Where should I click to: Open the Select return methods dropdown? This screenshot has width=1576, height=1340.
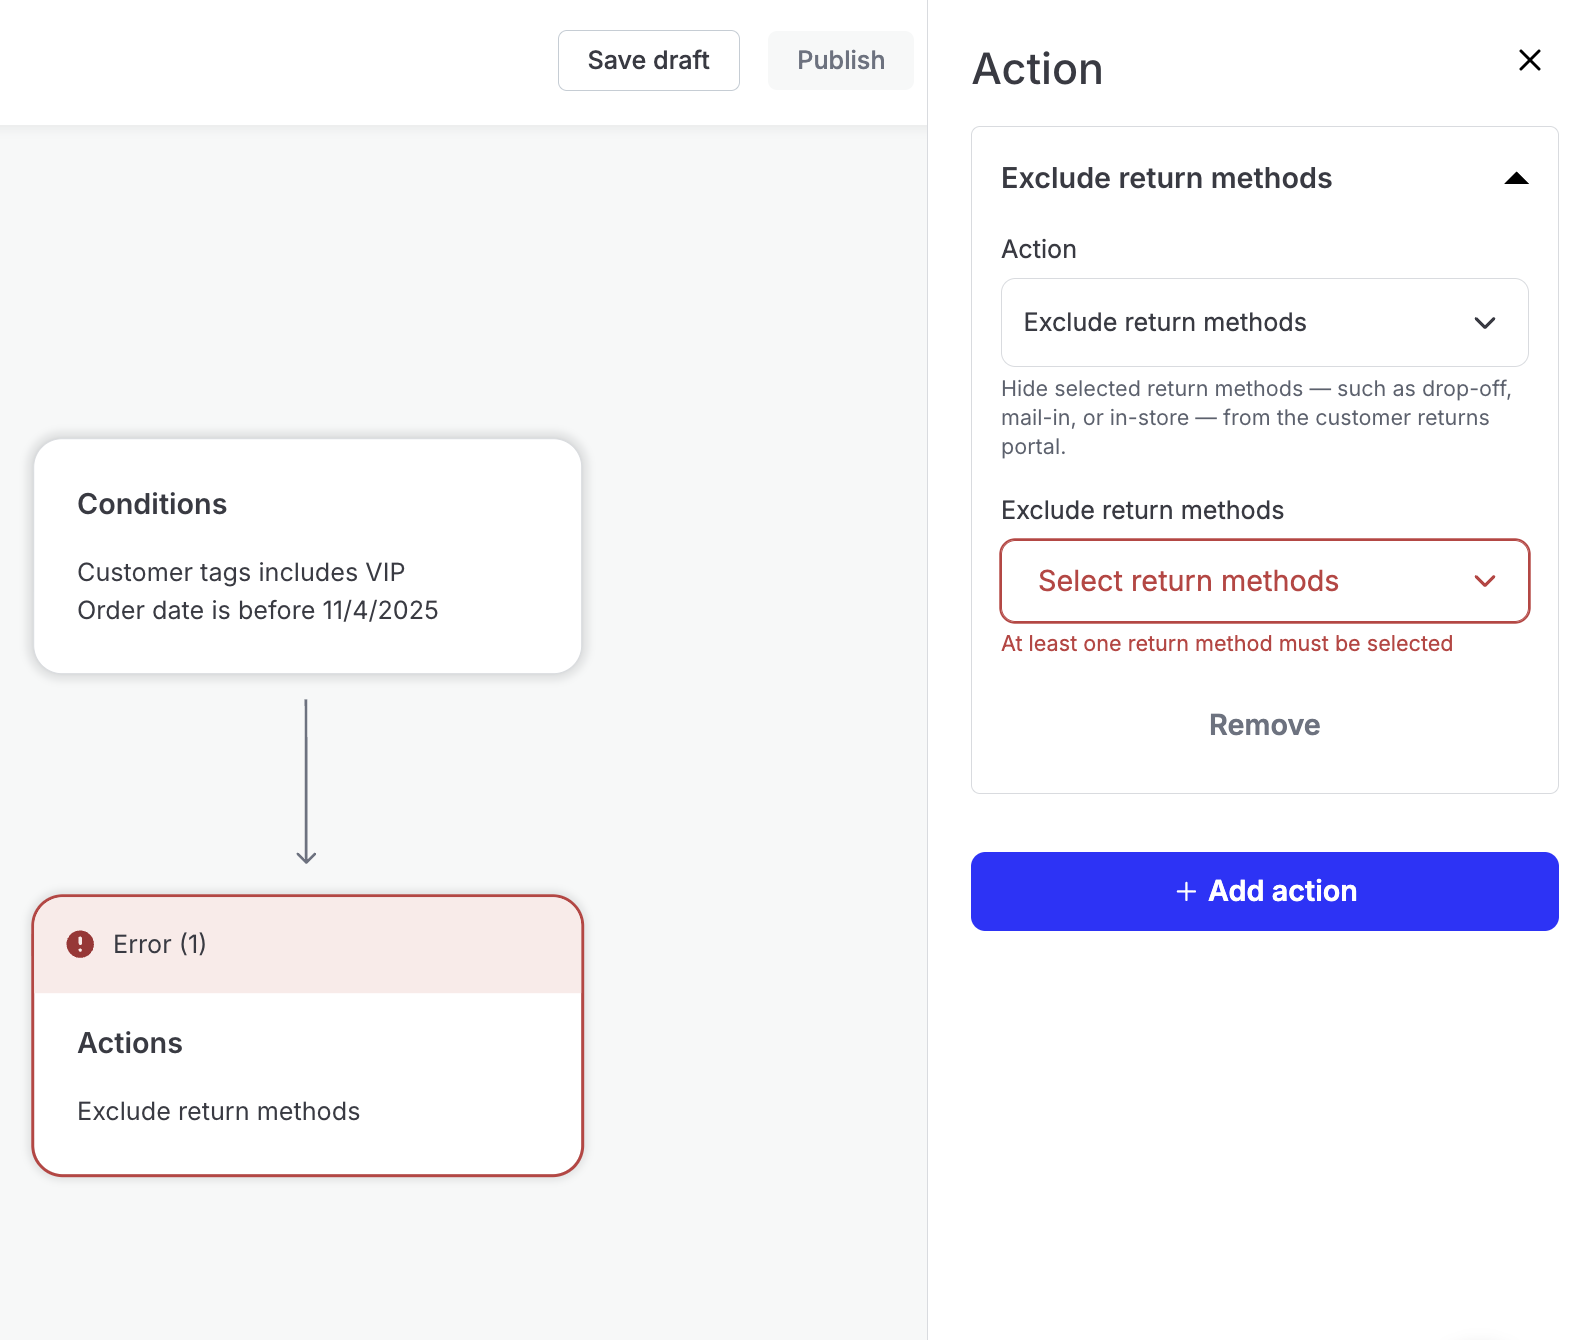pyautogui.click(x=1263, y=581)
